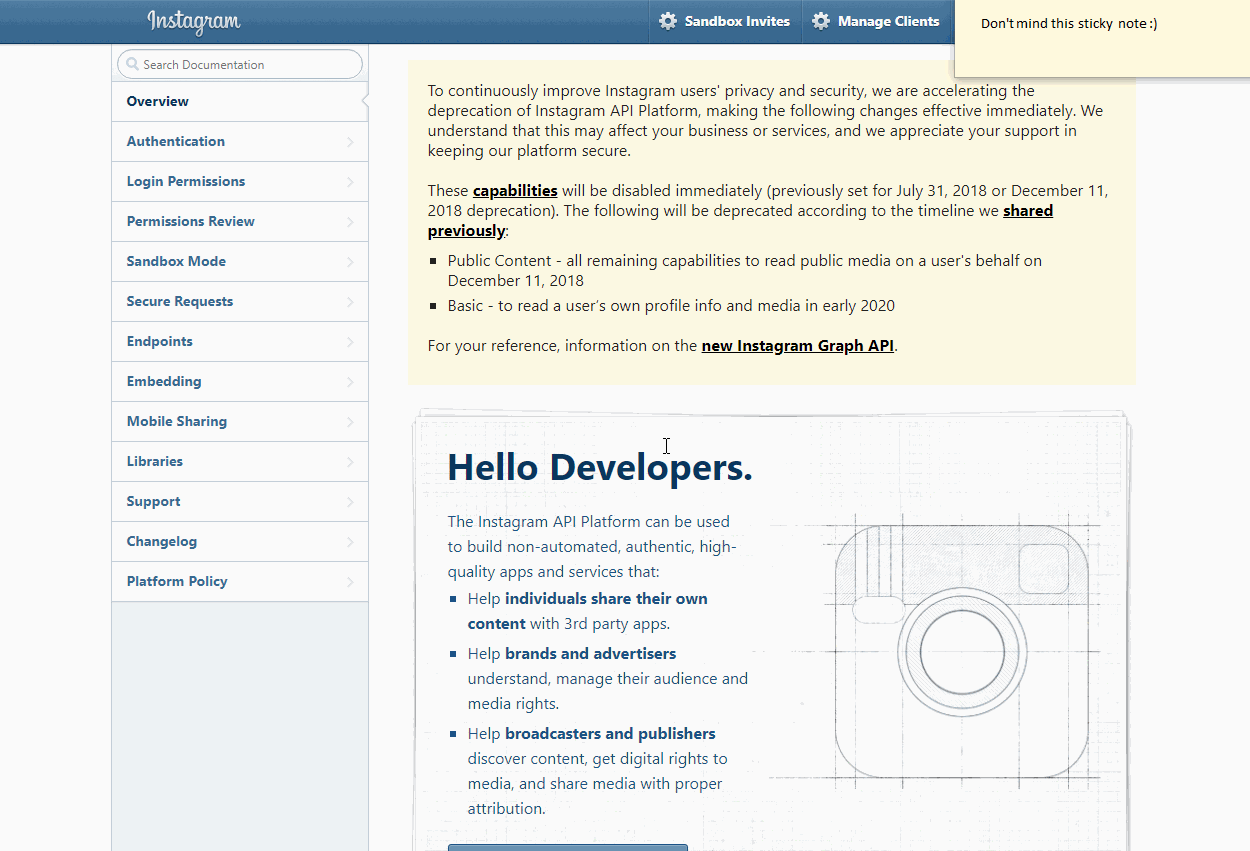Open Sandbox Invites in the header

click(x=737, y=21)
